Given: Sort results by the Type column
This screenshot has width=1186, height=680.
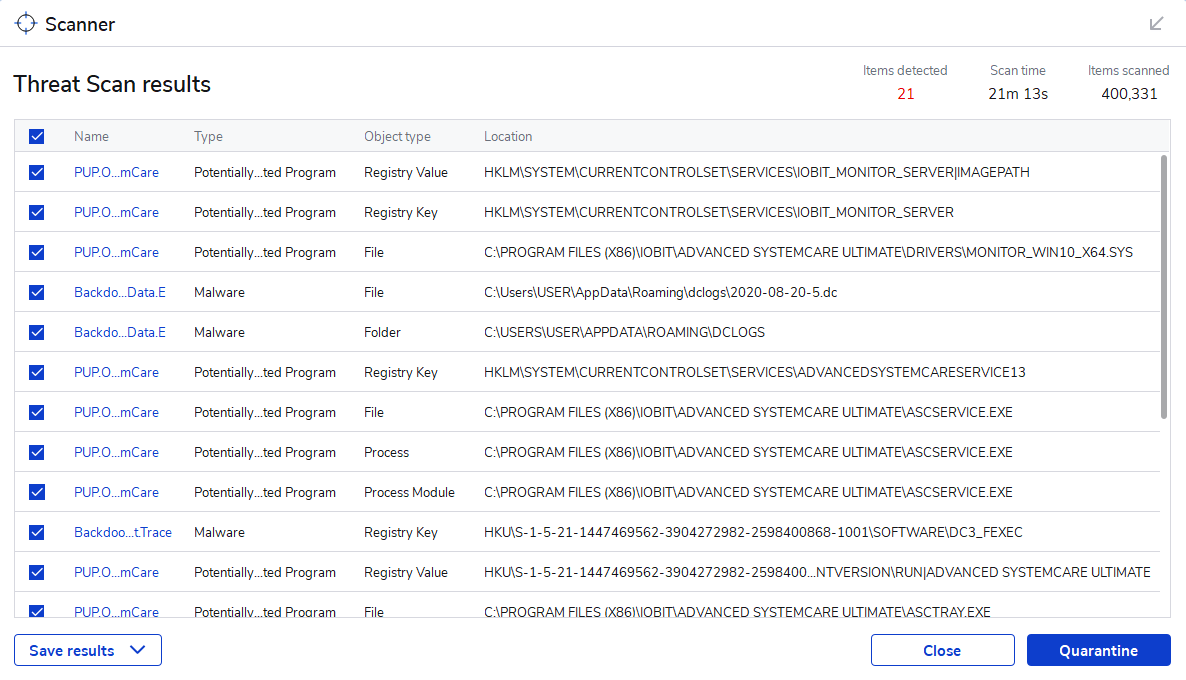Looking at the screenshot, I should 208,136.
